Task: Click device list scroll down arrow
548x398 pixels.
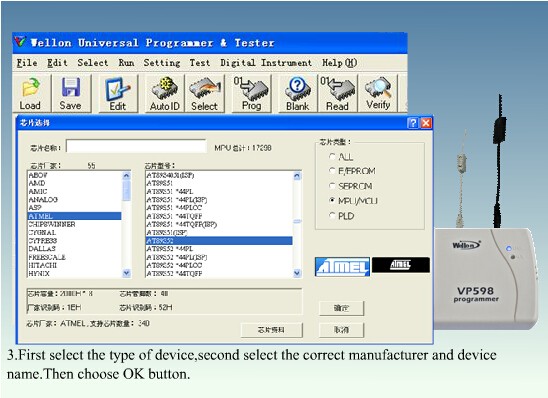Action: pos(297,273)
